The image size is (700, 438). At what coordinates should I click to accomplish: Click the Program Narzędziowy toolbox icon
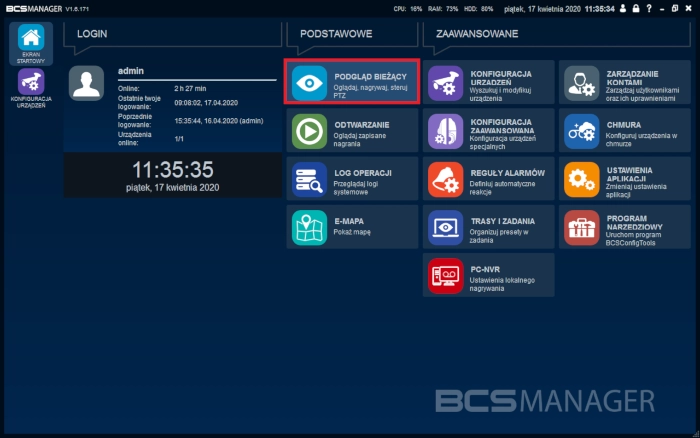(581, 228)
